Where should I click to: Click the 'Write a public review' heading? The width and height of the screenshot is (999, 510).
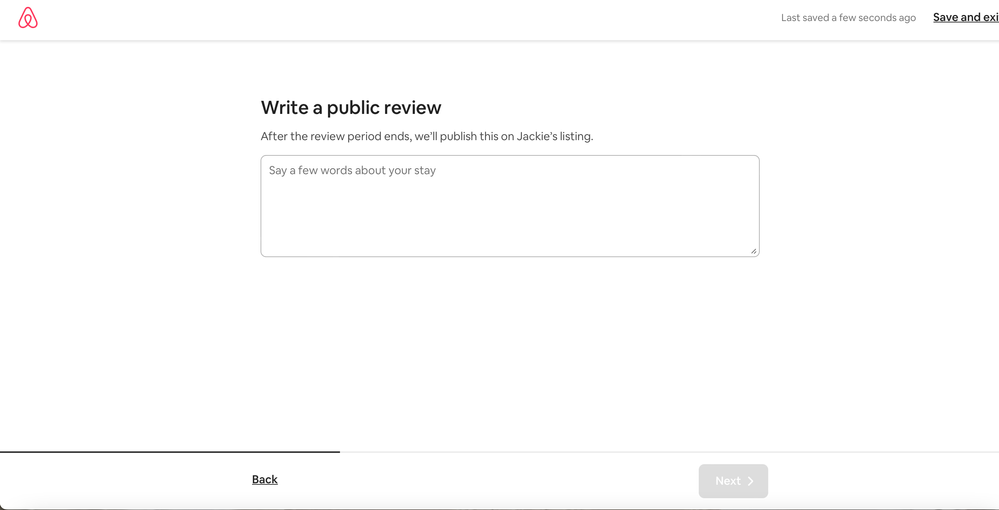[351, 108]
